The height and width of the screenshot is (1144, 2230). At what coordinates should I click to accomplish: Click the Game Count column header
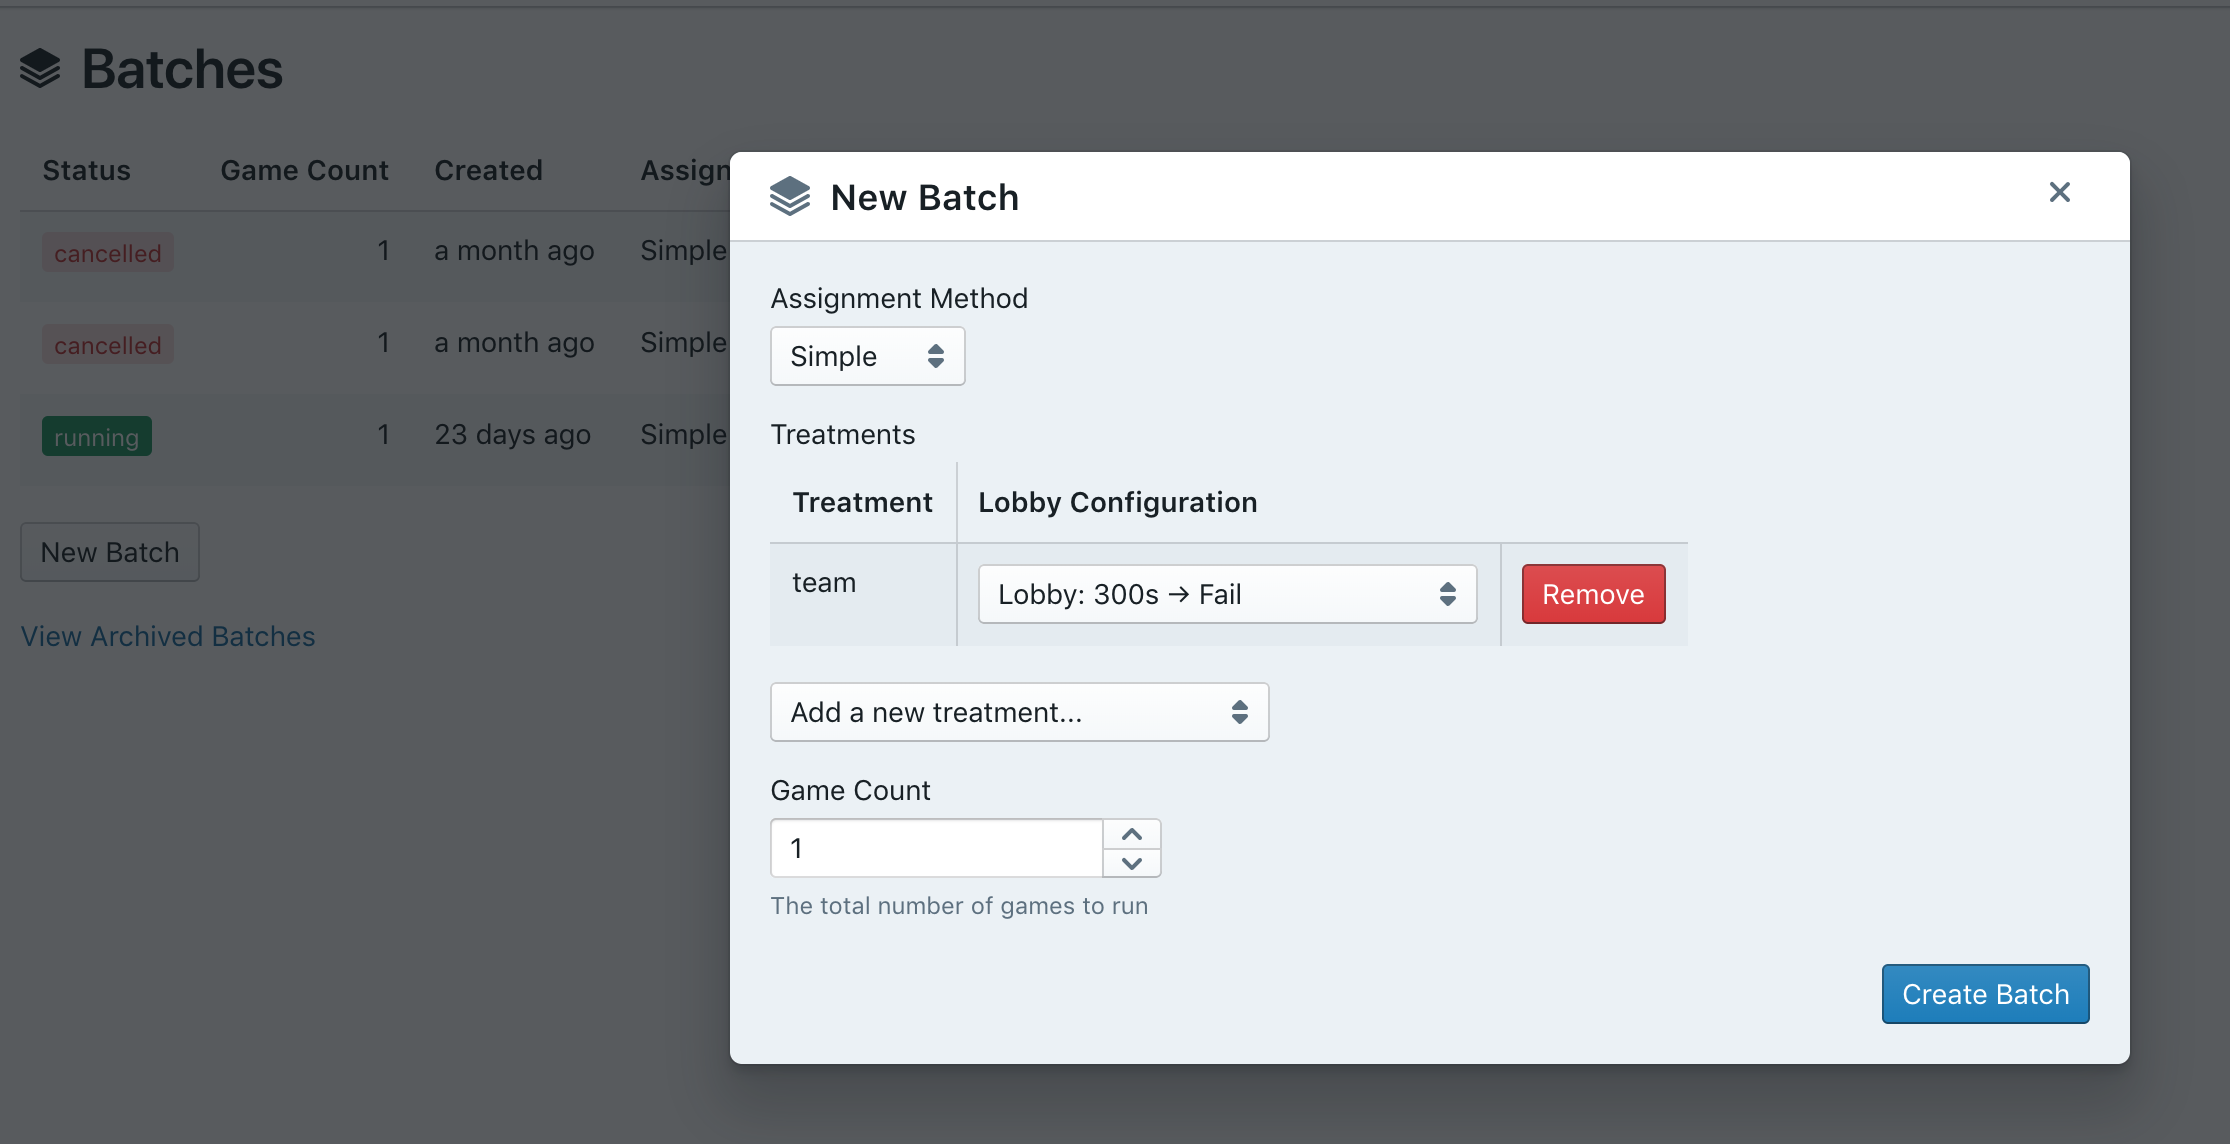(x=304, y=170)
